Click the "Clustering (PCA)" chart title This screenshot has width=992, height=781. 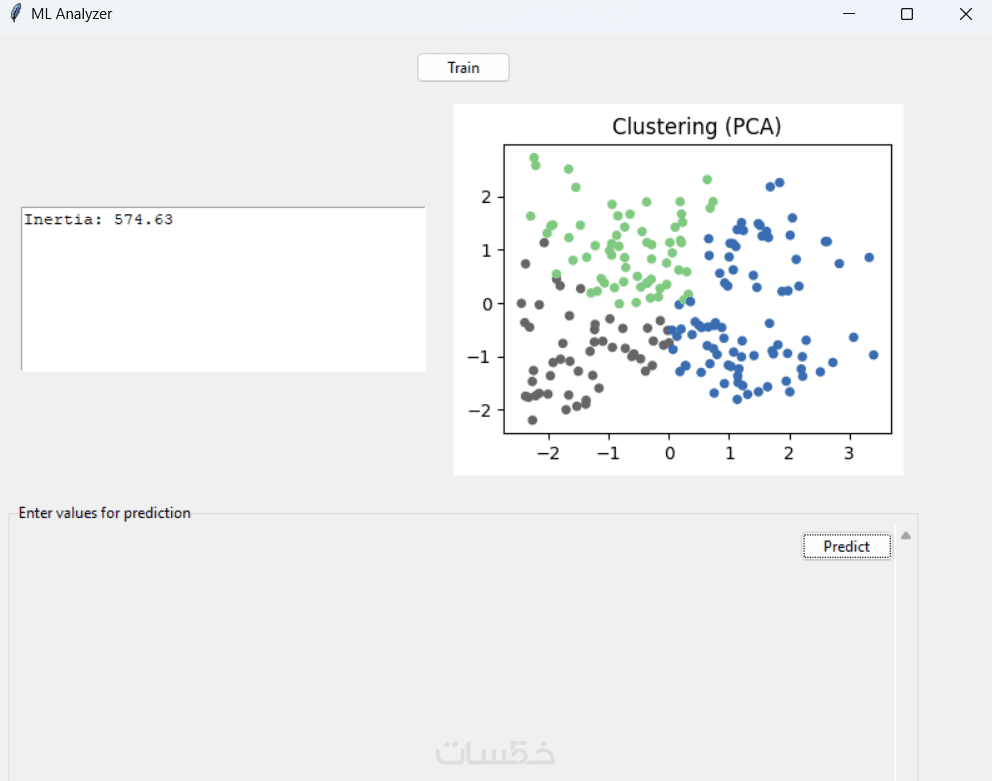click(x=696, y=127)
